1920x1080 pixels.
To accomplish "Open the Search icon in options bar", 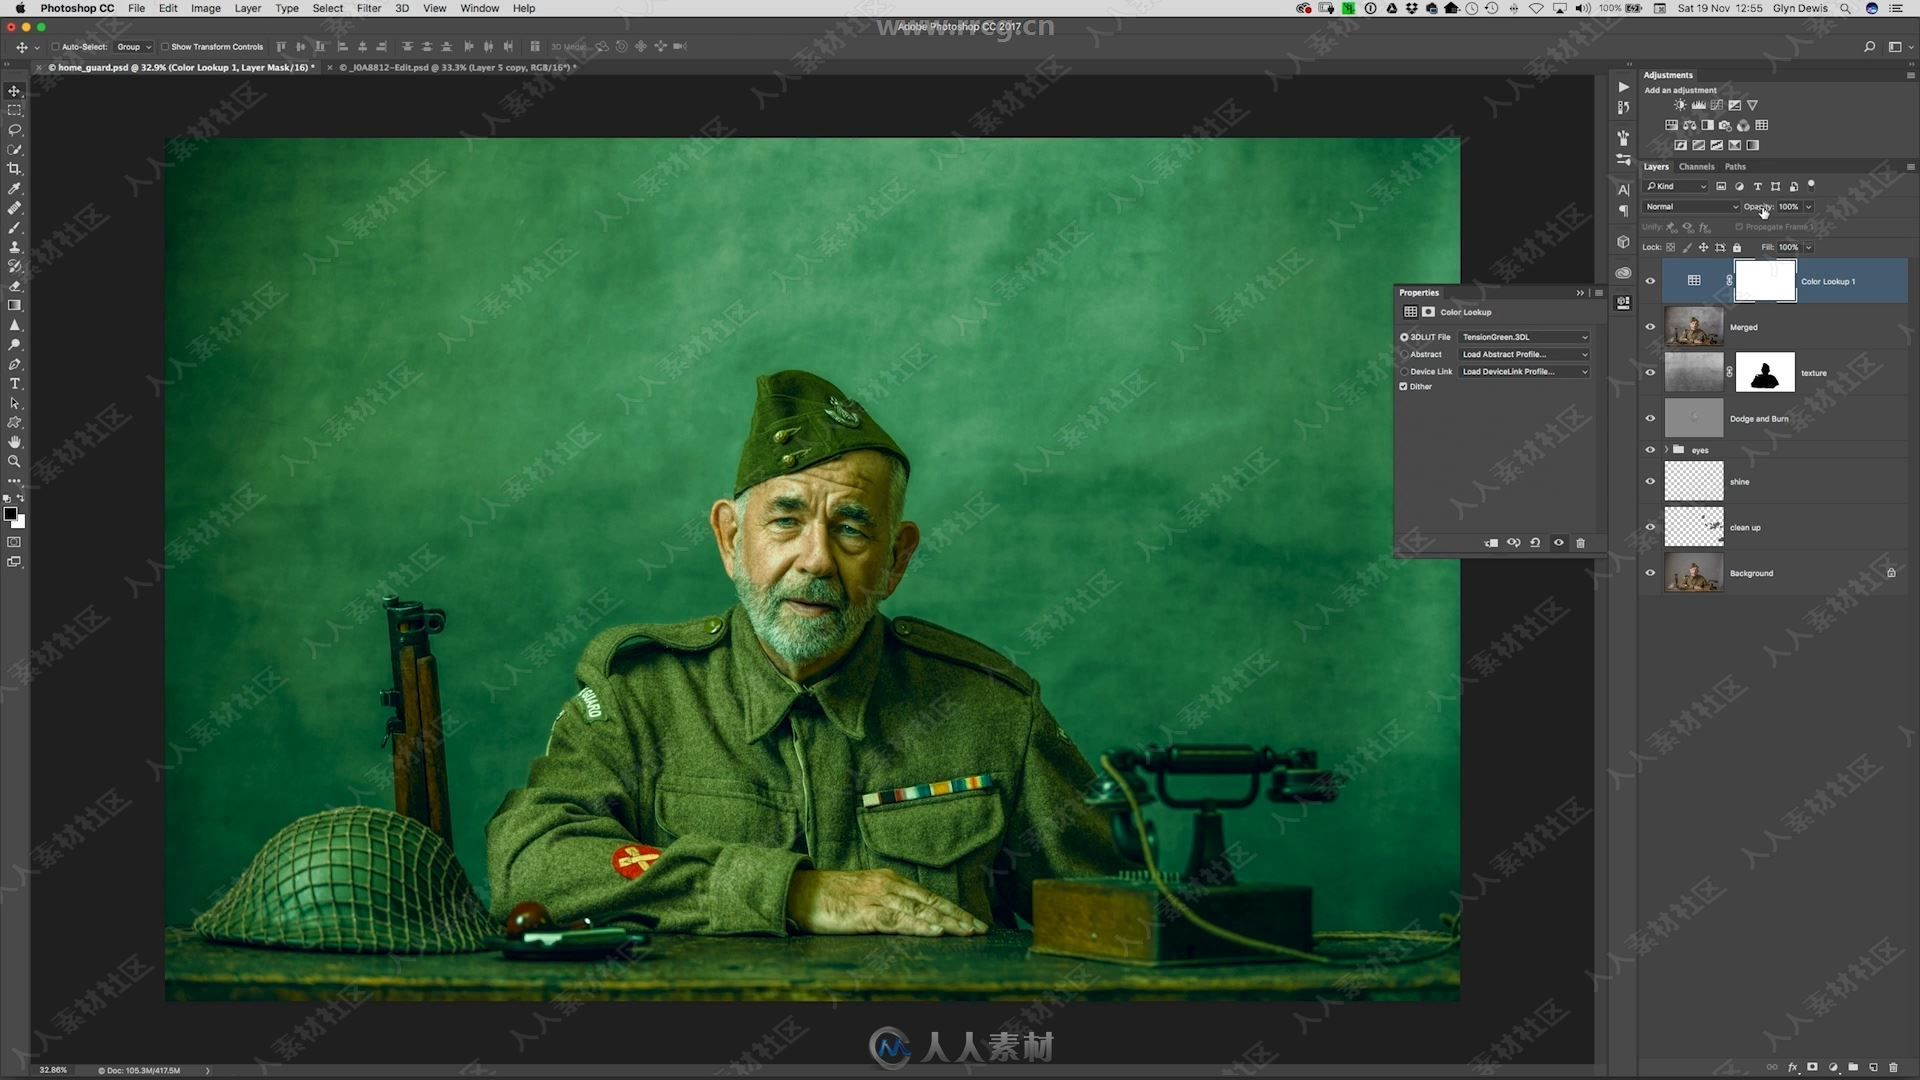I will [x=1869, y=47].
